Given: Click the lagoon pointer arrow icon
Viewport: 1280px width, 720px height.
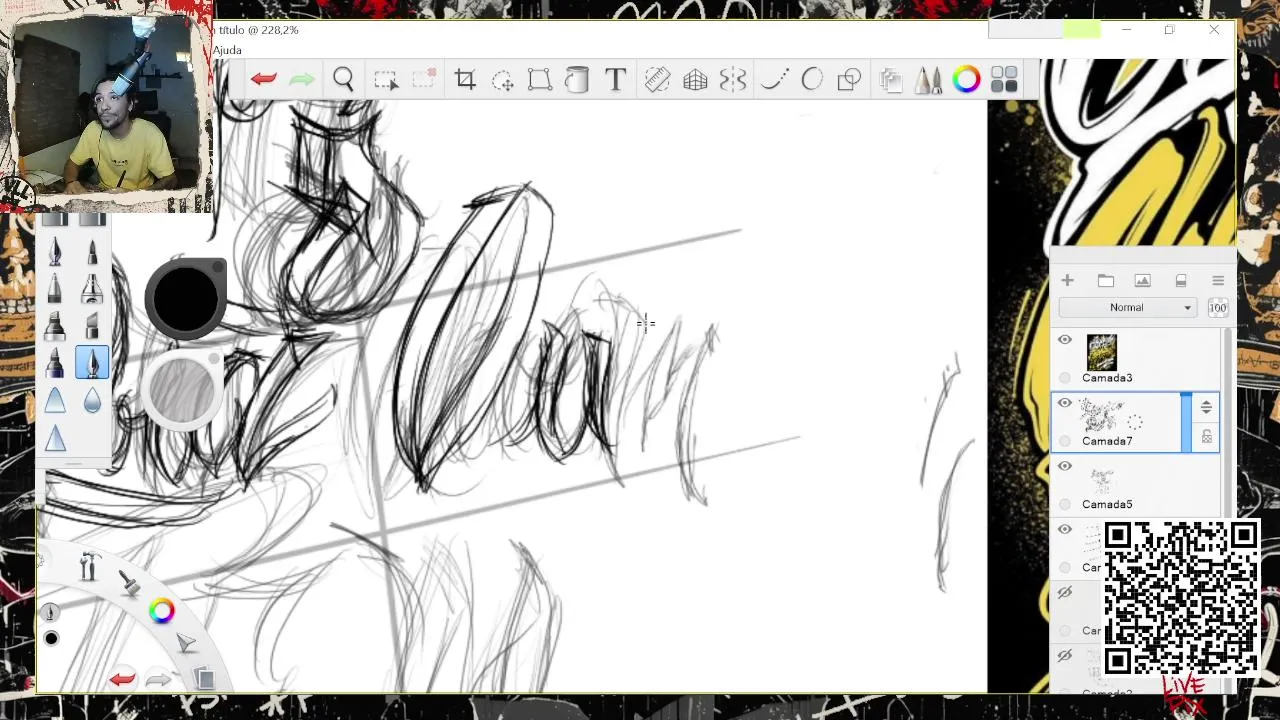Looking at the screenshot, I should coord(186,644).
